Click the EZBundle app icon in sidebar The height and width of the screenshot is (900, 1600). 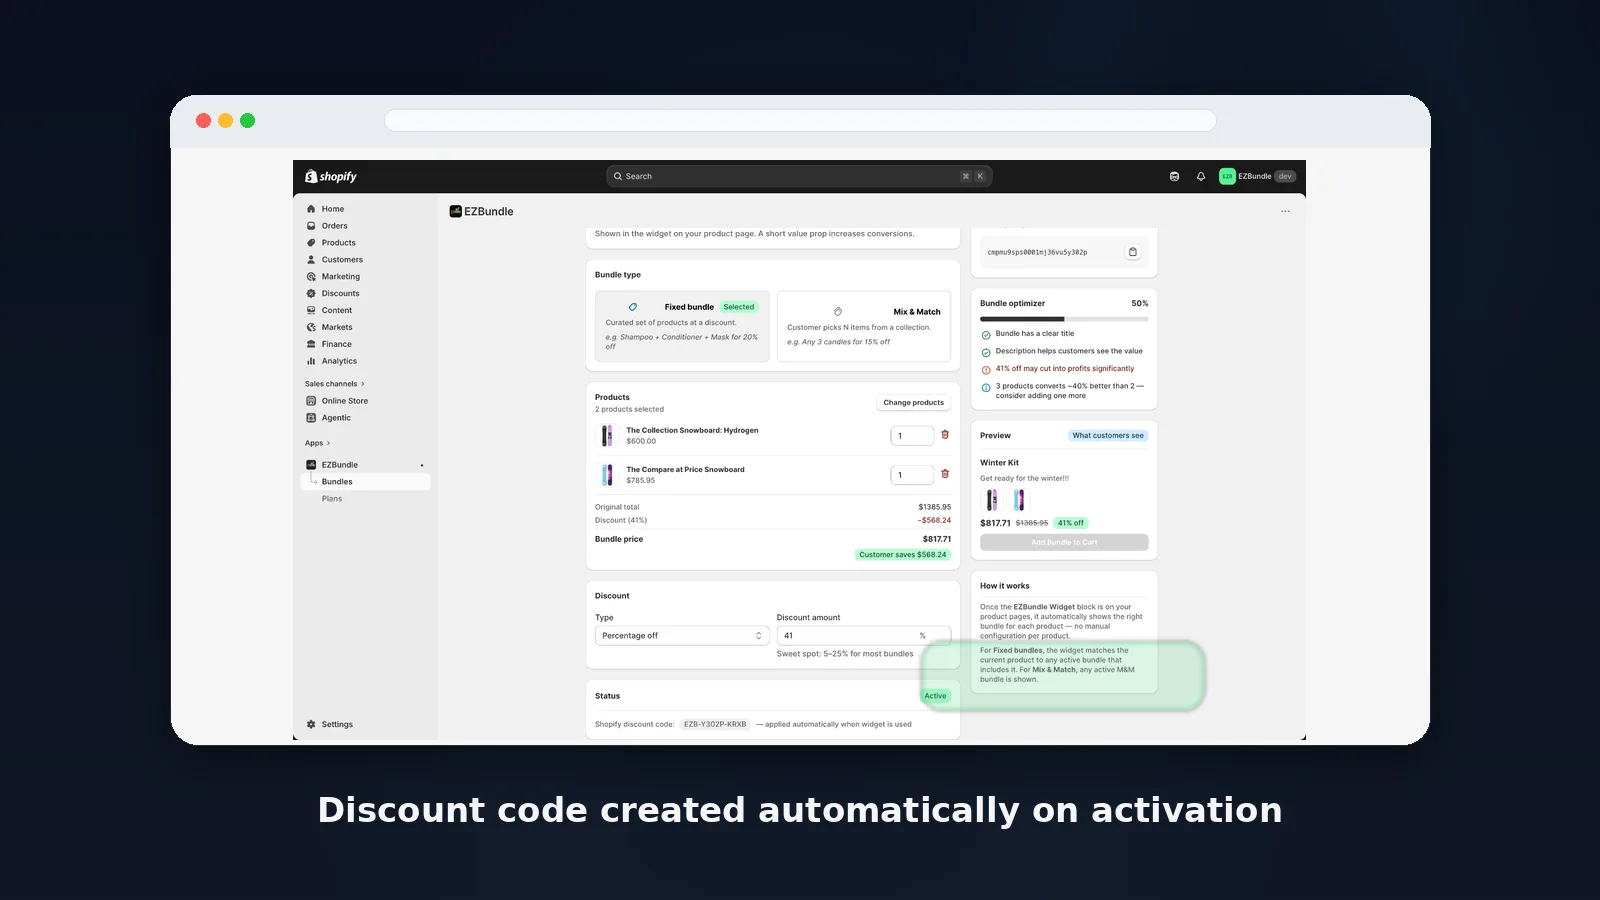[x=311, y=465]
